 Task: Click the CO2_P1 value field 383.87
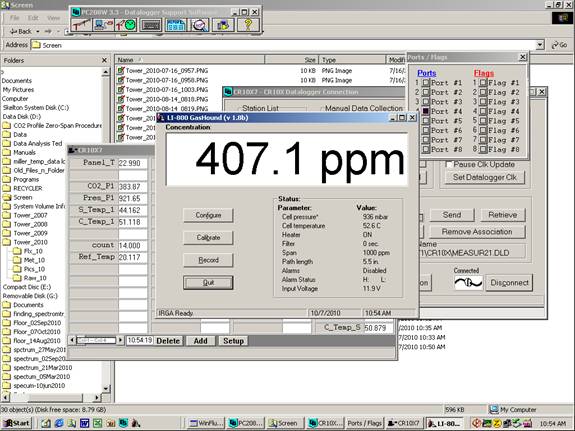[x=132, y=186]
